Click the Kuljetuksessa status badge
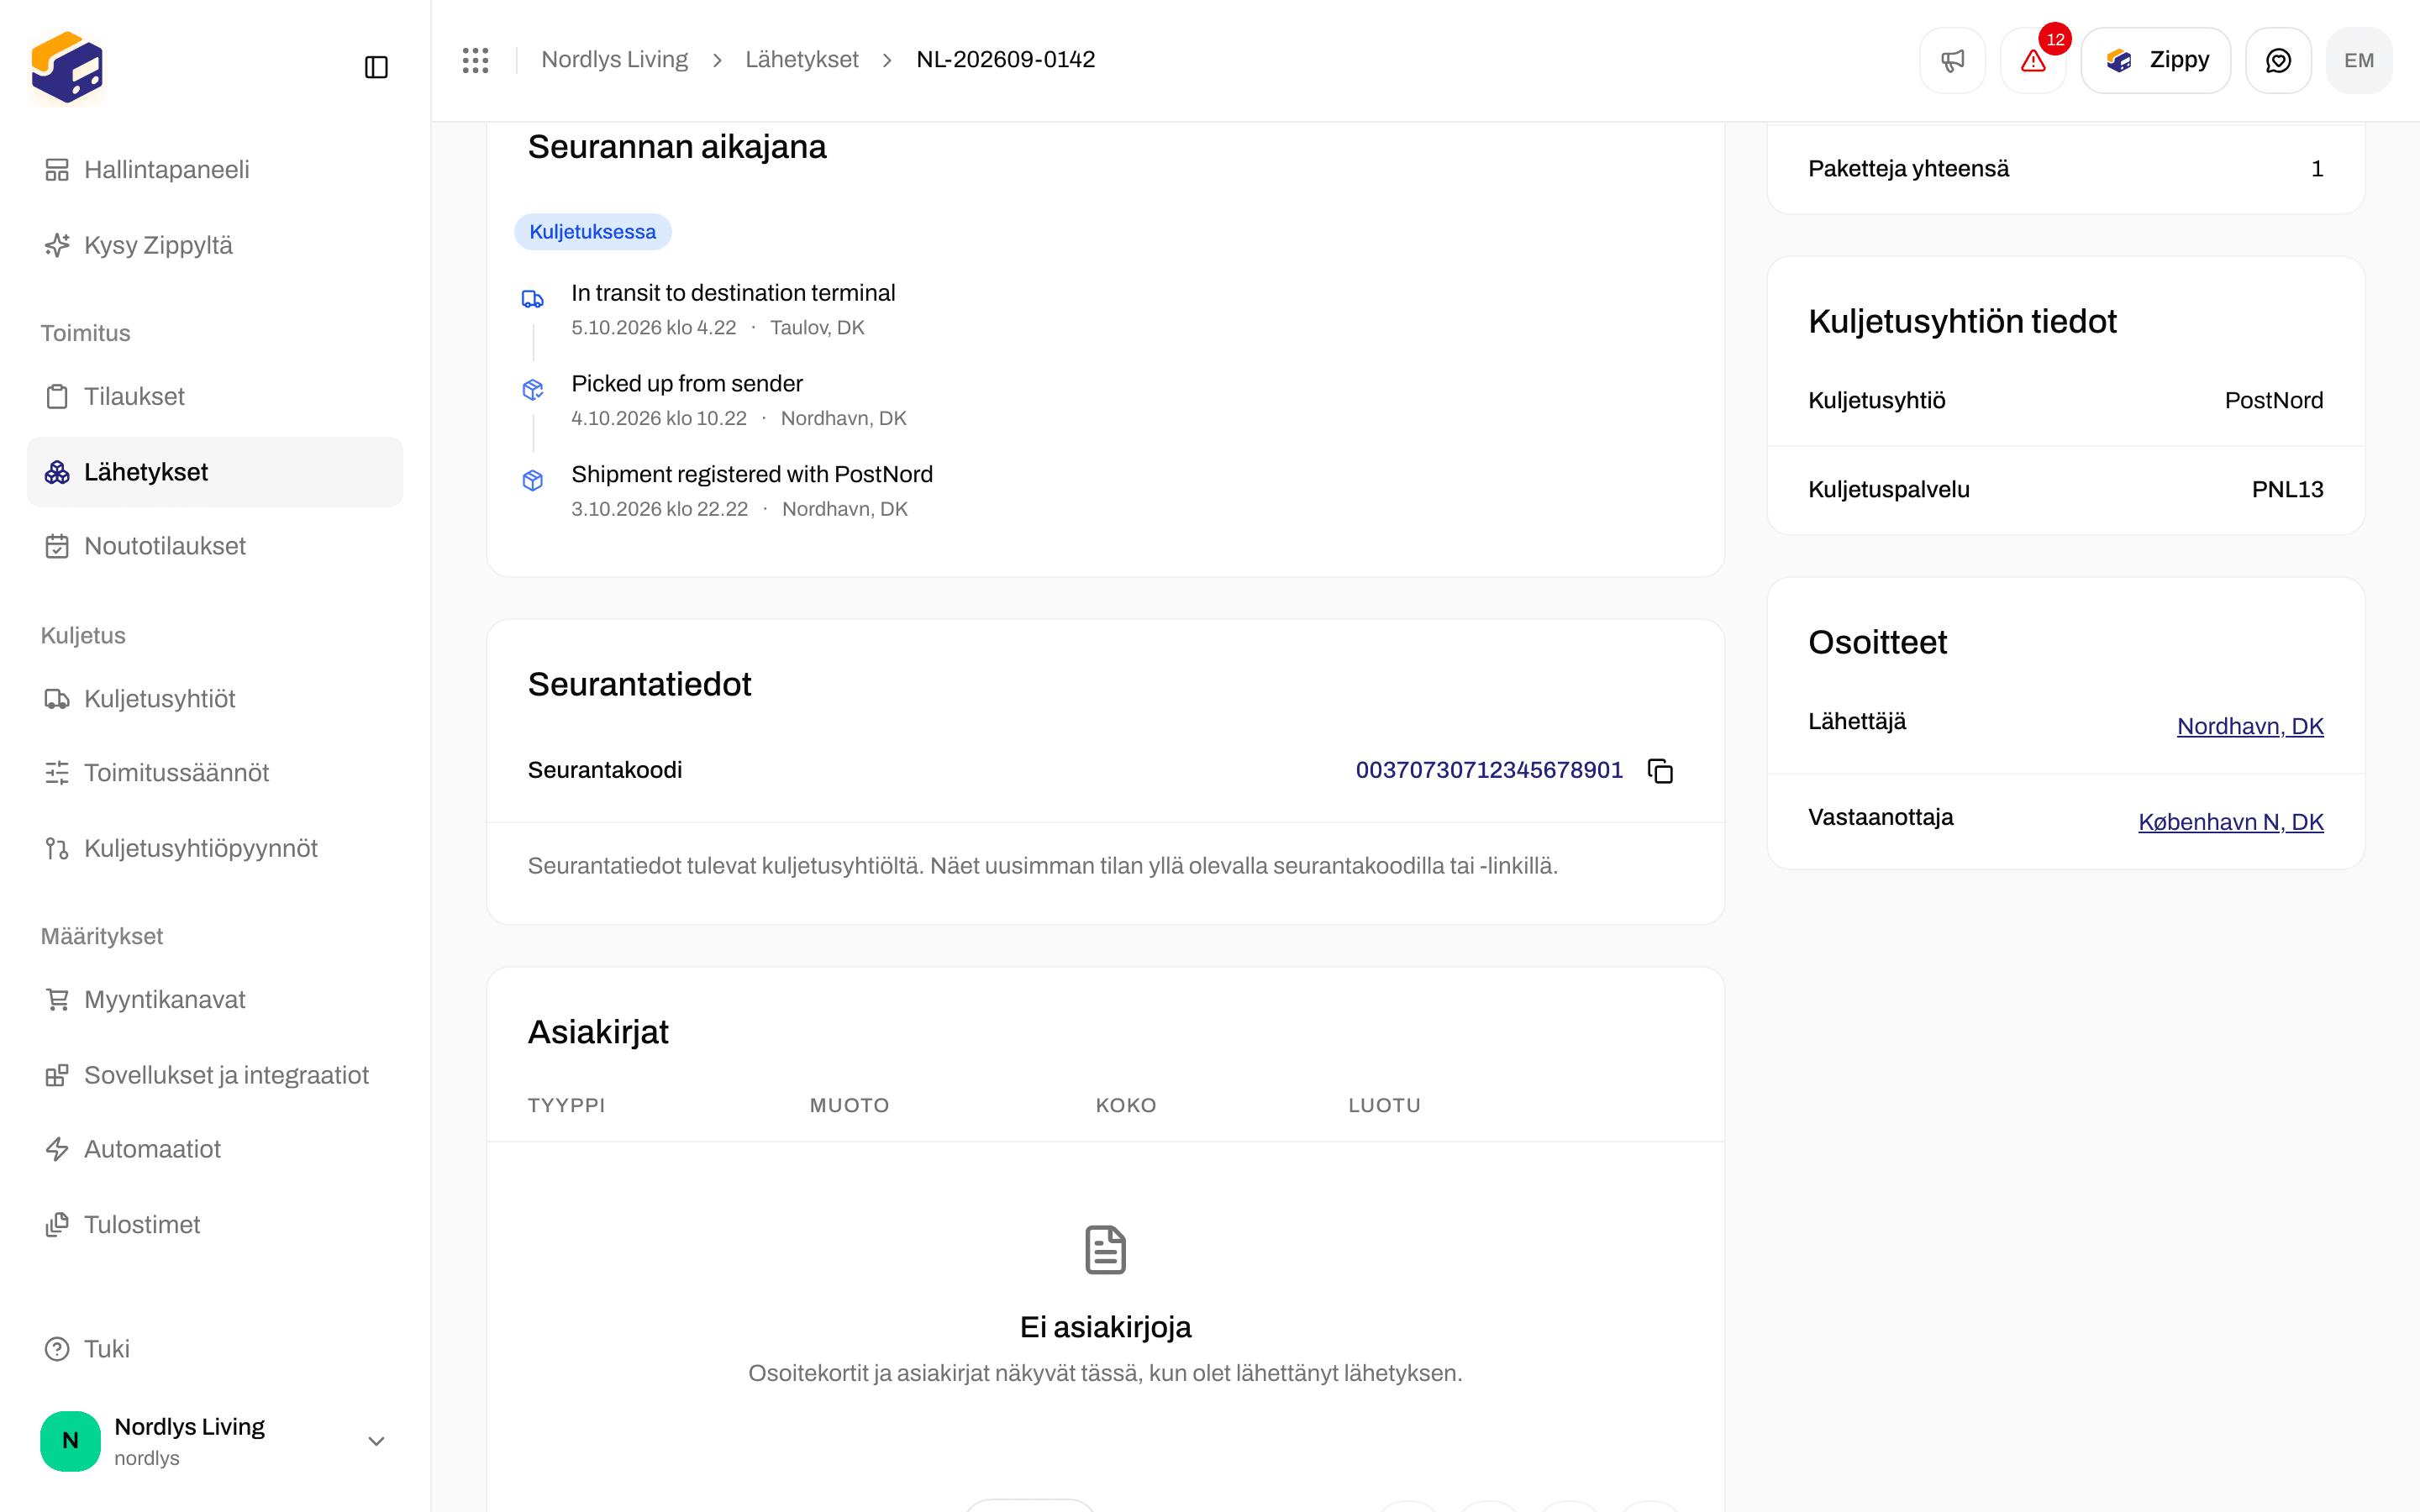Image resolution: width=2420 pixels, height=1512 pixels. (593, 232)
